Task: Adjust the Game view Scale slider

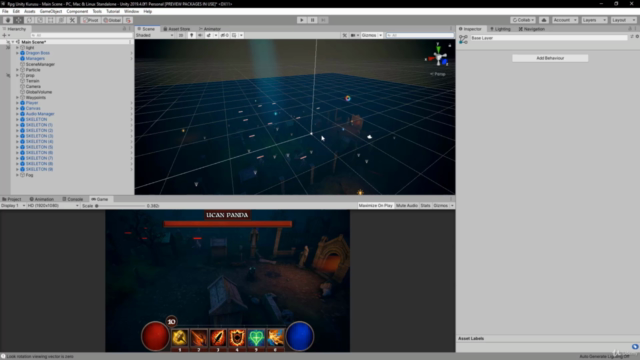Action: click(120, 206)
